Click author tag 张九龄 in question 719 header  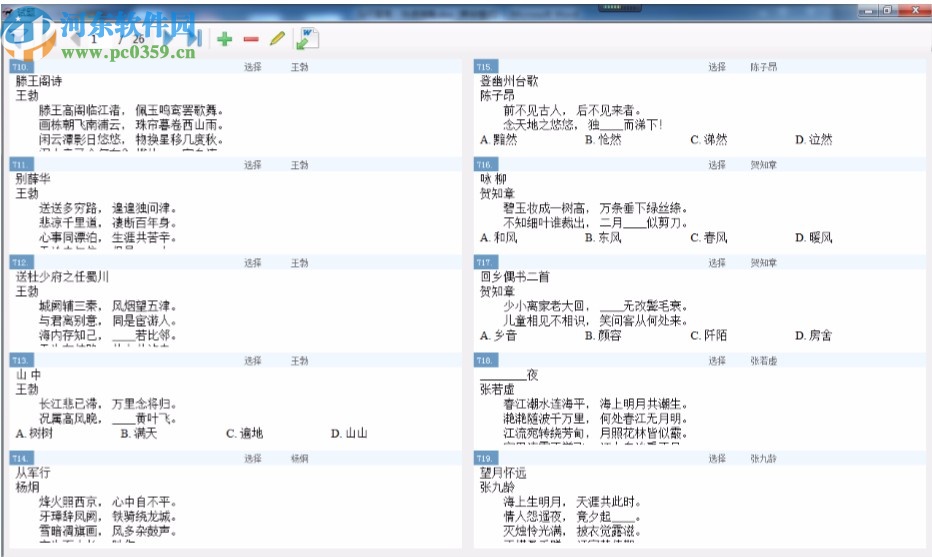(x=763, y=458)
